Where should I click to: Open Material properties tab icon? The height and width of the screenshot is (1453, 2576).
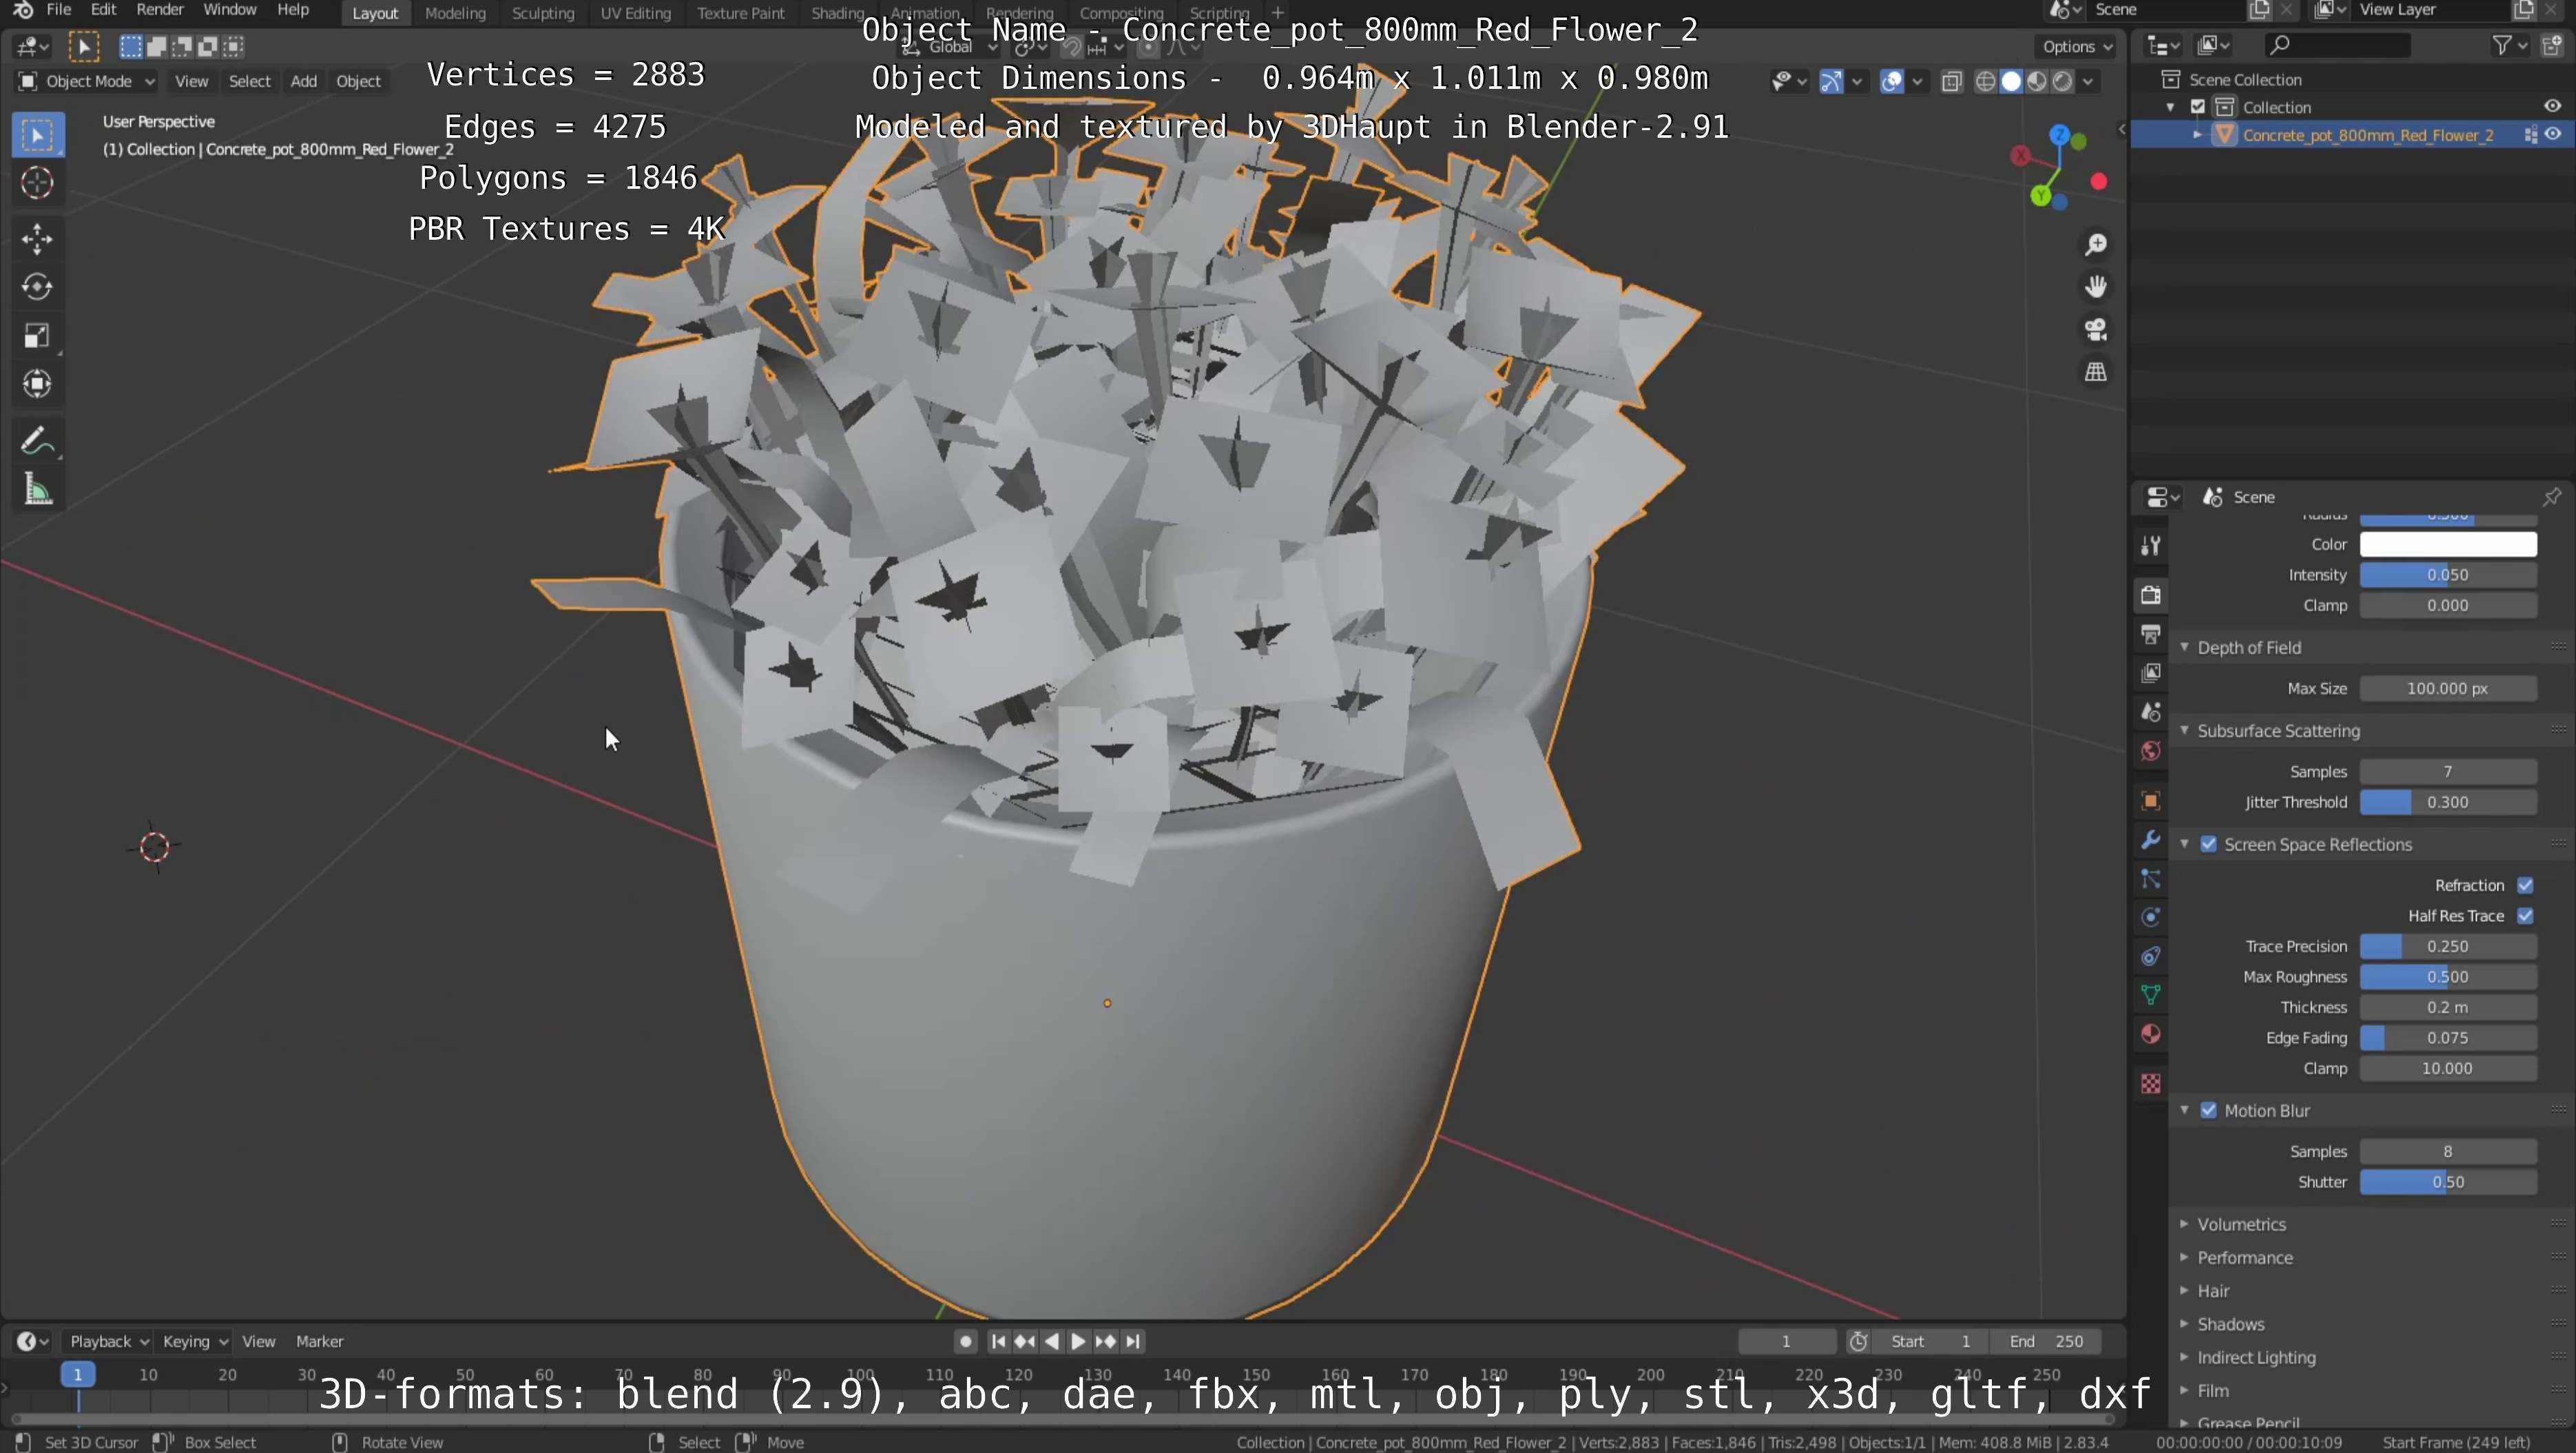coord(2150,1034)
